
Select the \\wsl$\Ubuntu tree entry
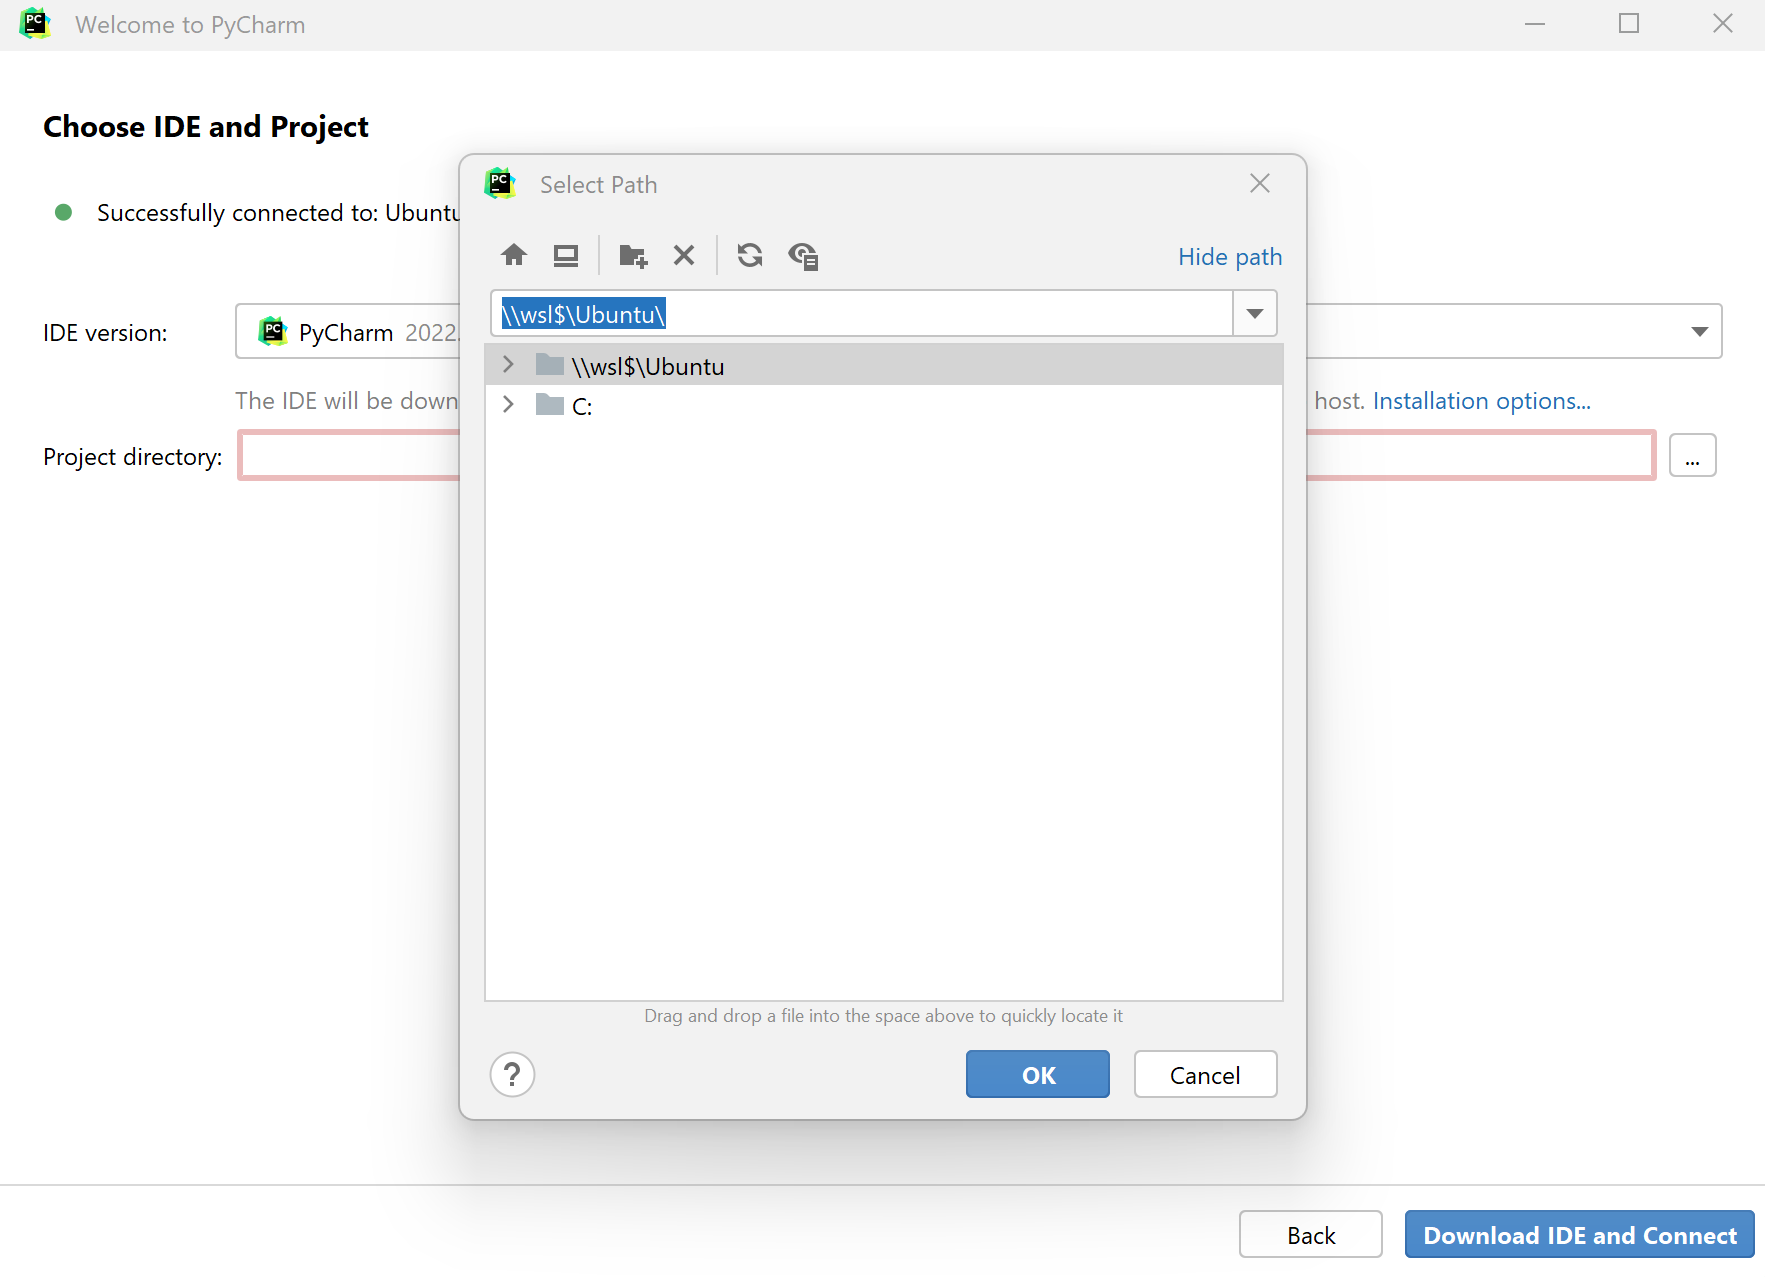[649, 365]
